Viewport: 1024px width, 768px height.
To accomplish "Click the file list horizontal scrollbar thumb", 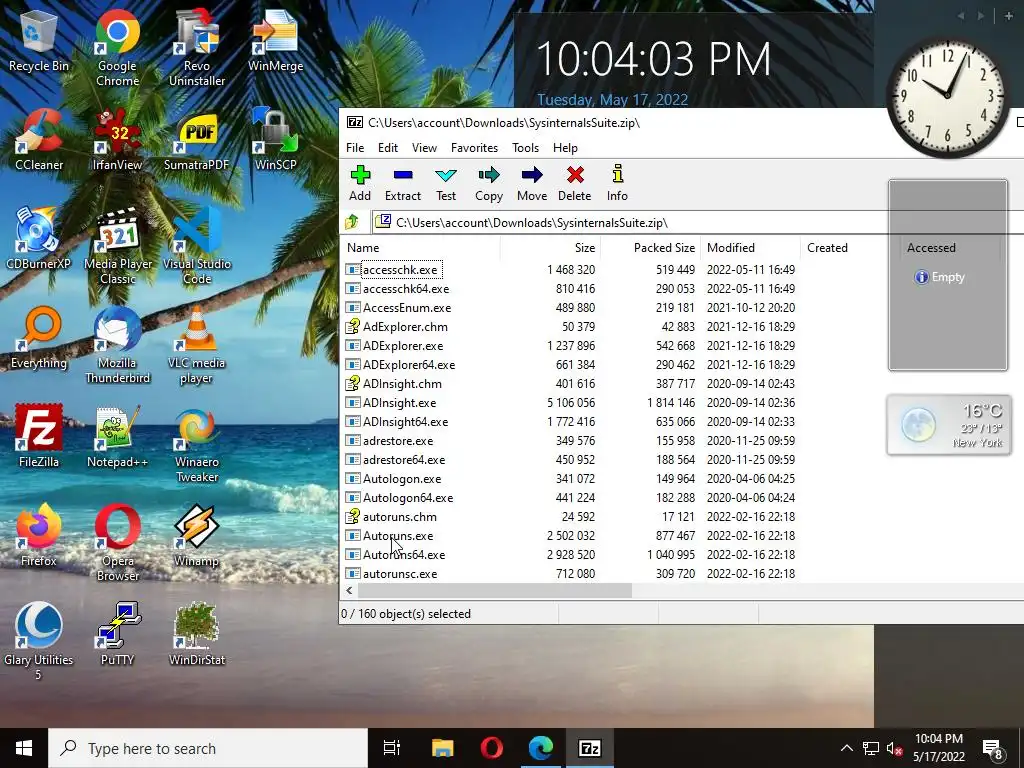I will 494,590.
